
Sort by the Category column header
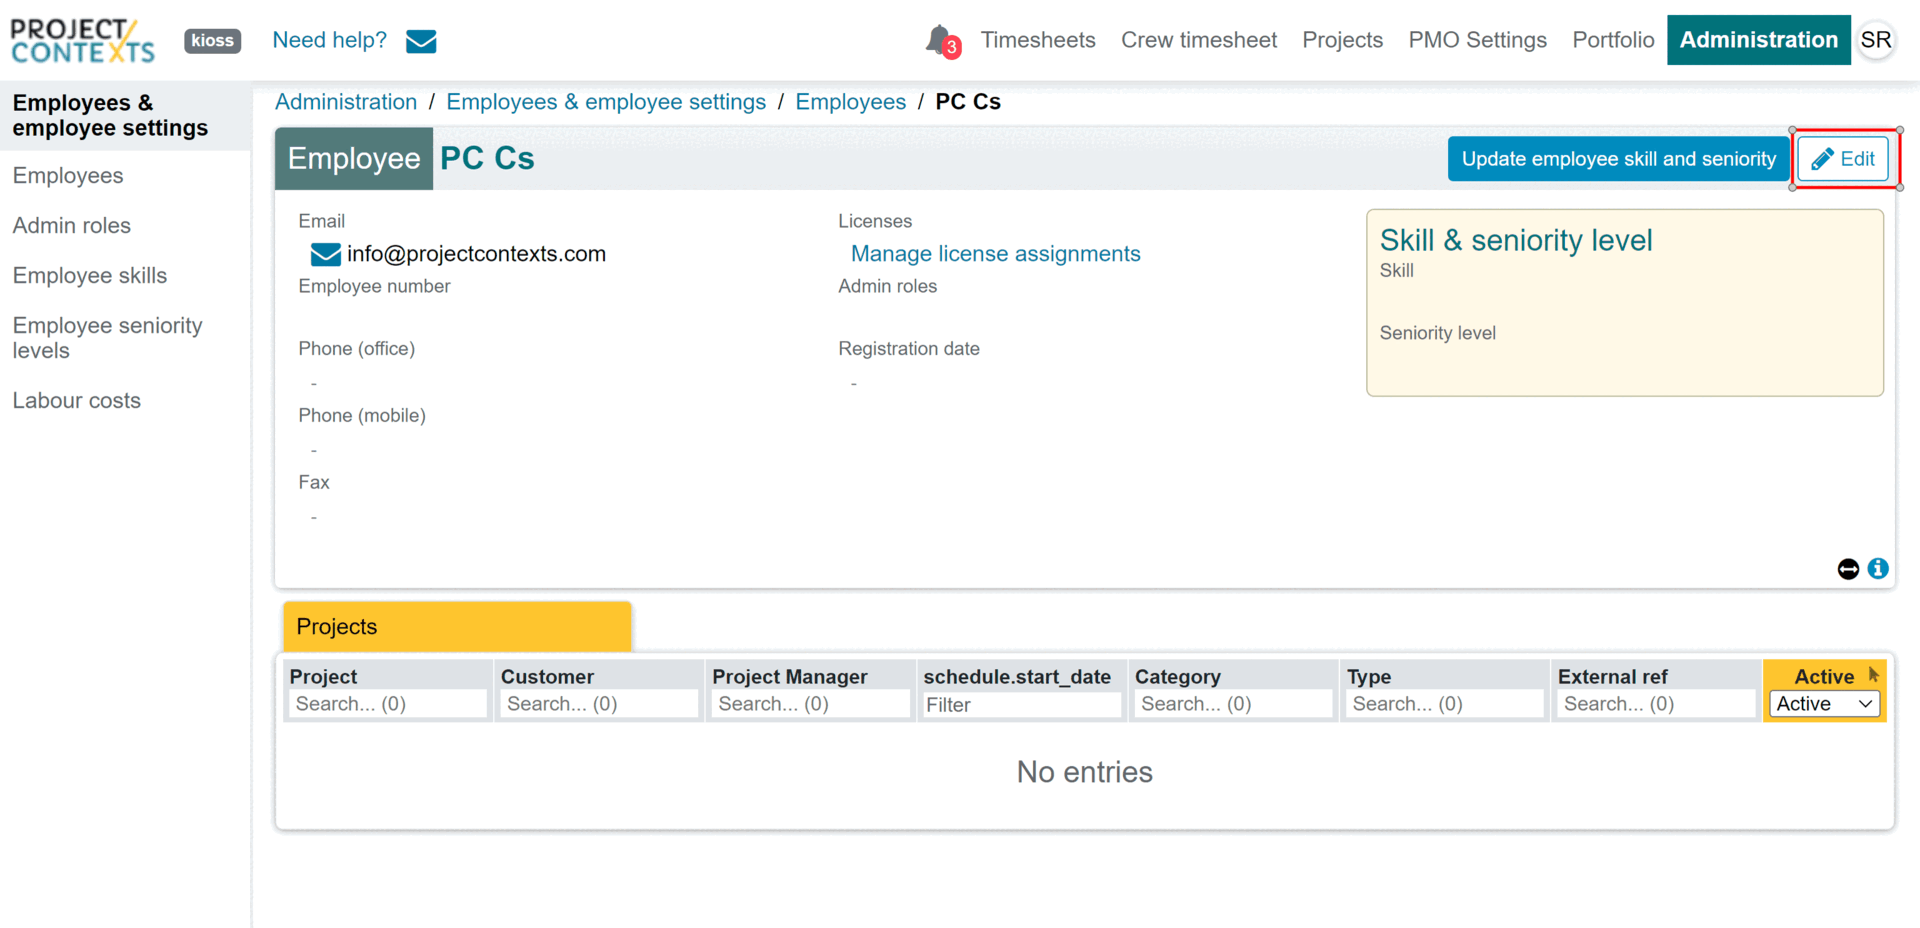(1177, 677)
